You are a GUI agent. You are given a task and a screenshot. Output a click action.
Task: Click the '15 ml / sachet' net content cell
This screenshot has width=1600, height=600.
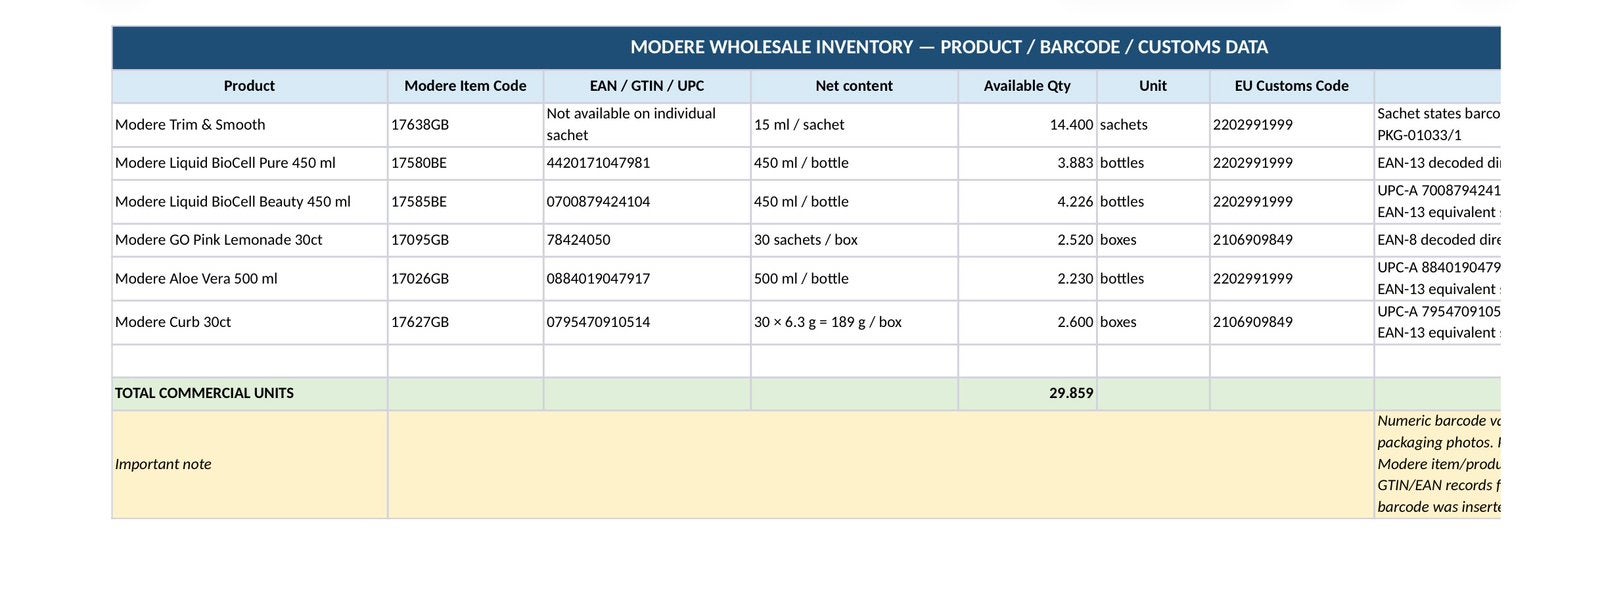854,125
